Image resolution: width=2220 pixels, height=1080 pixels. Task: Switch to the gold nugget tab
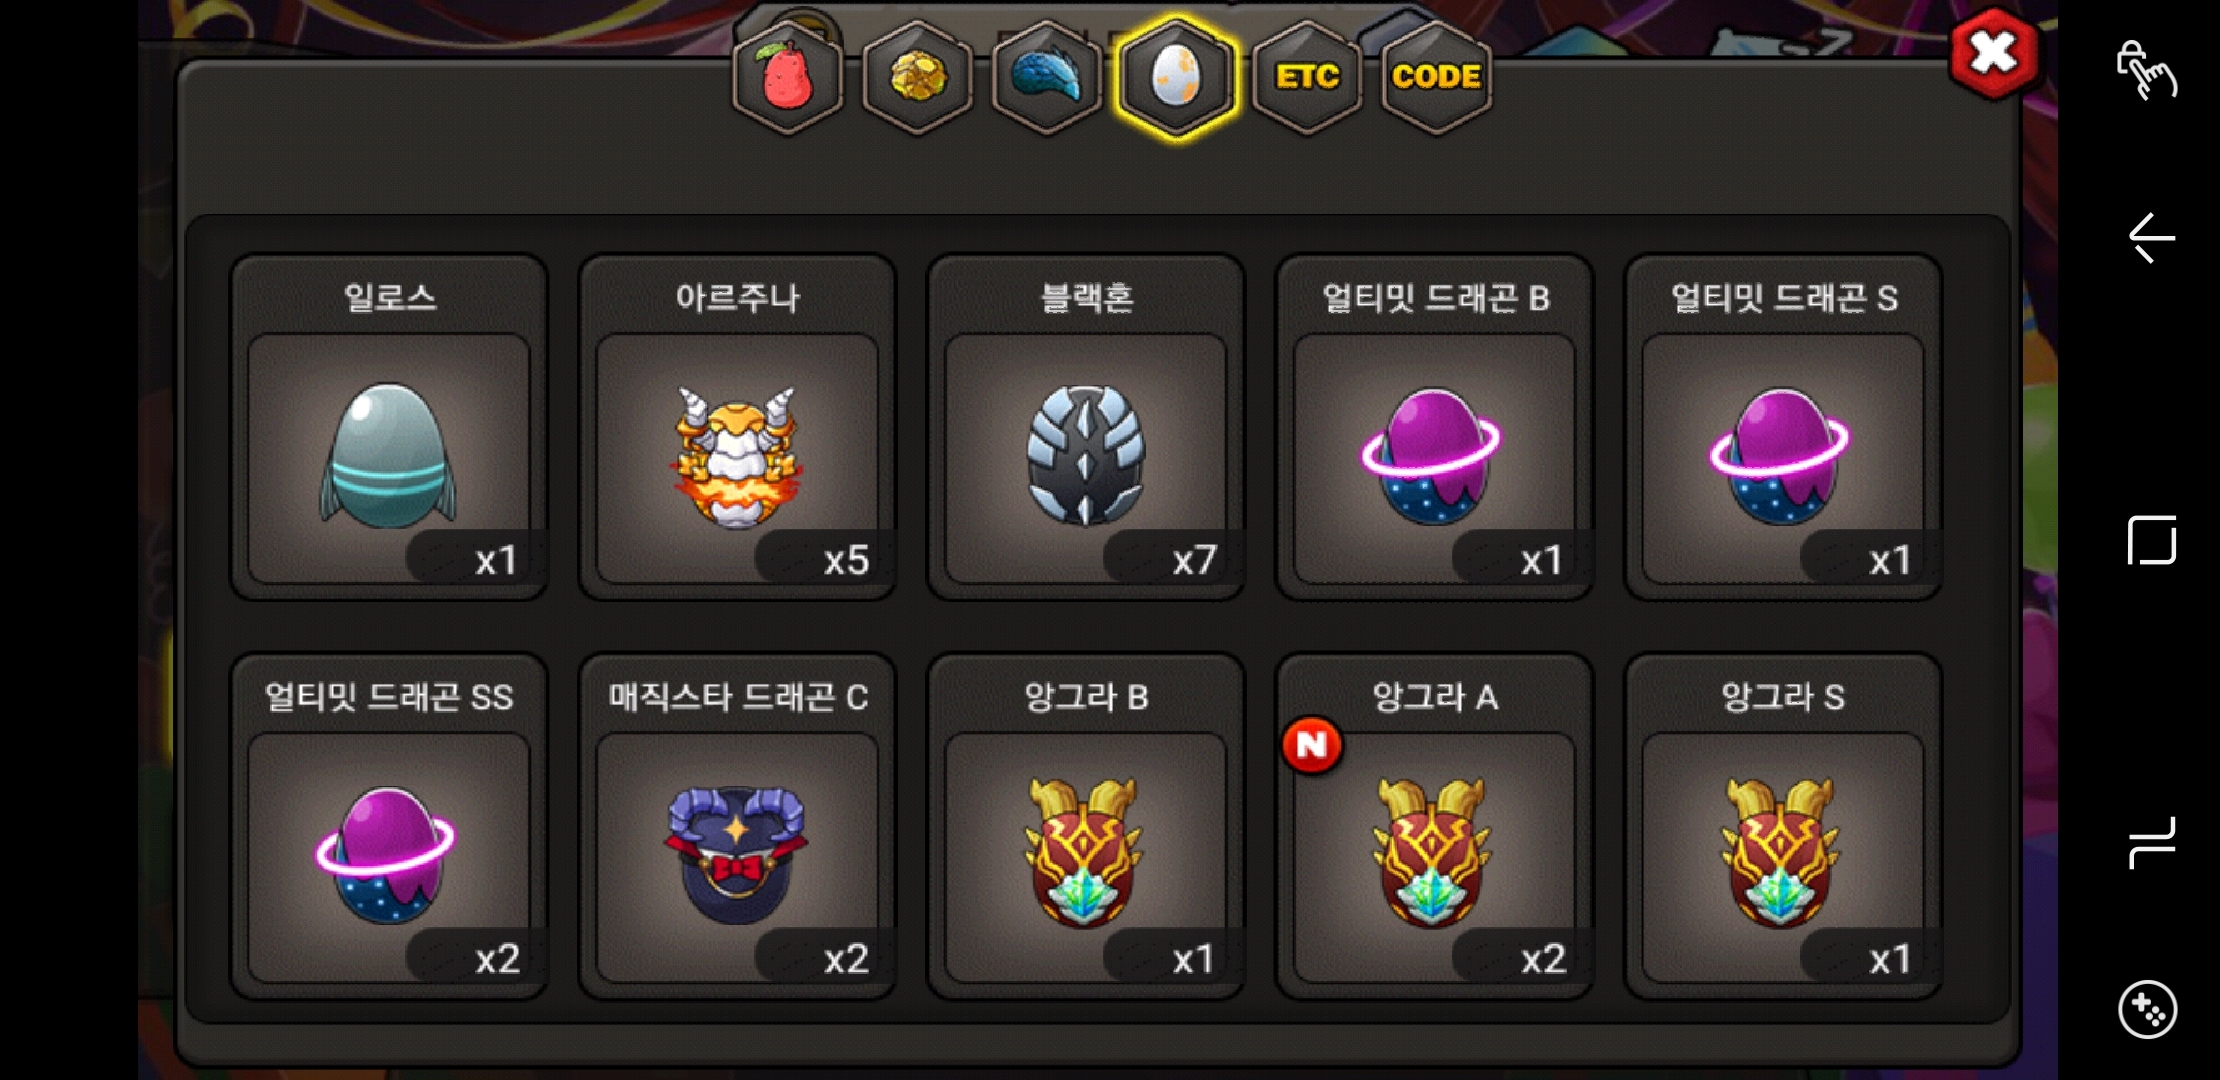[917, 77]
